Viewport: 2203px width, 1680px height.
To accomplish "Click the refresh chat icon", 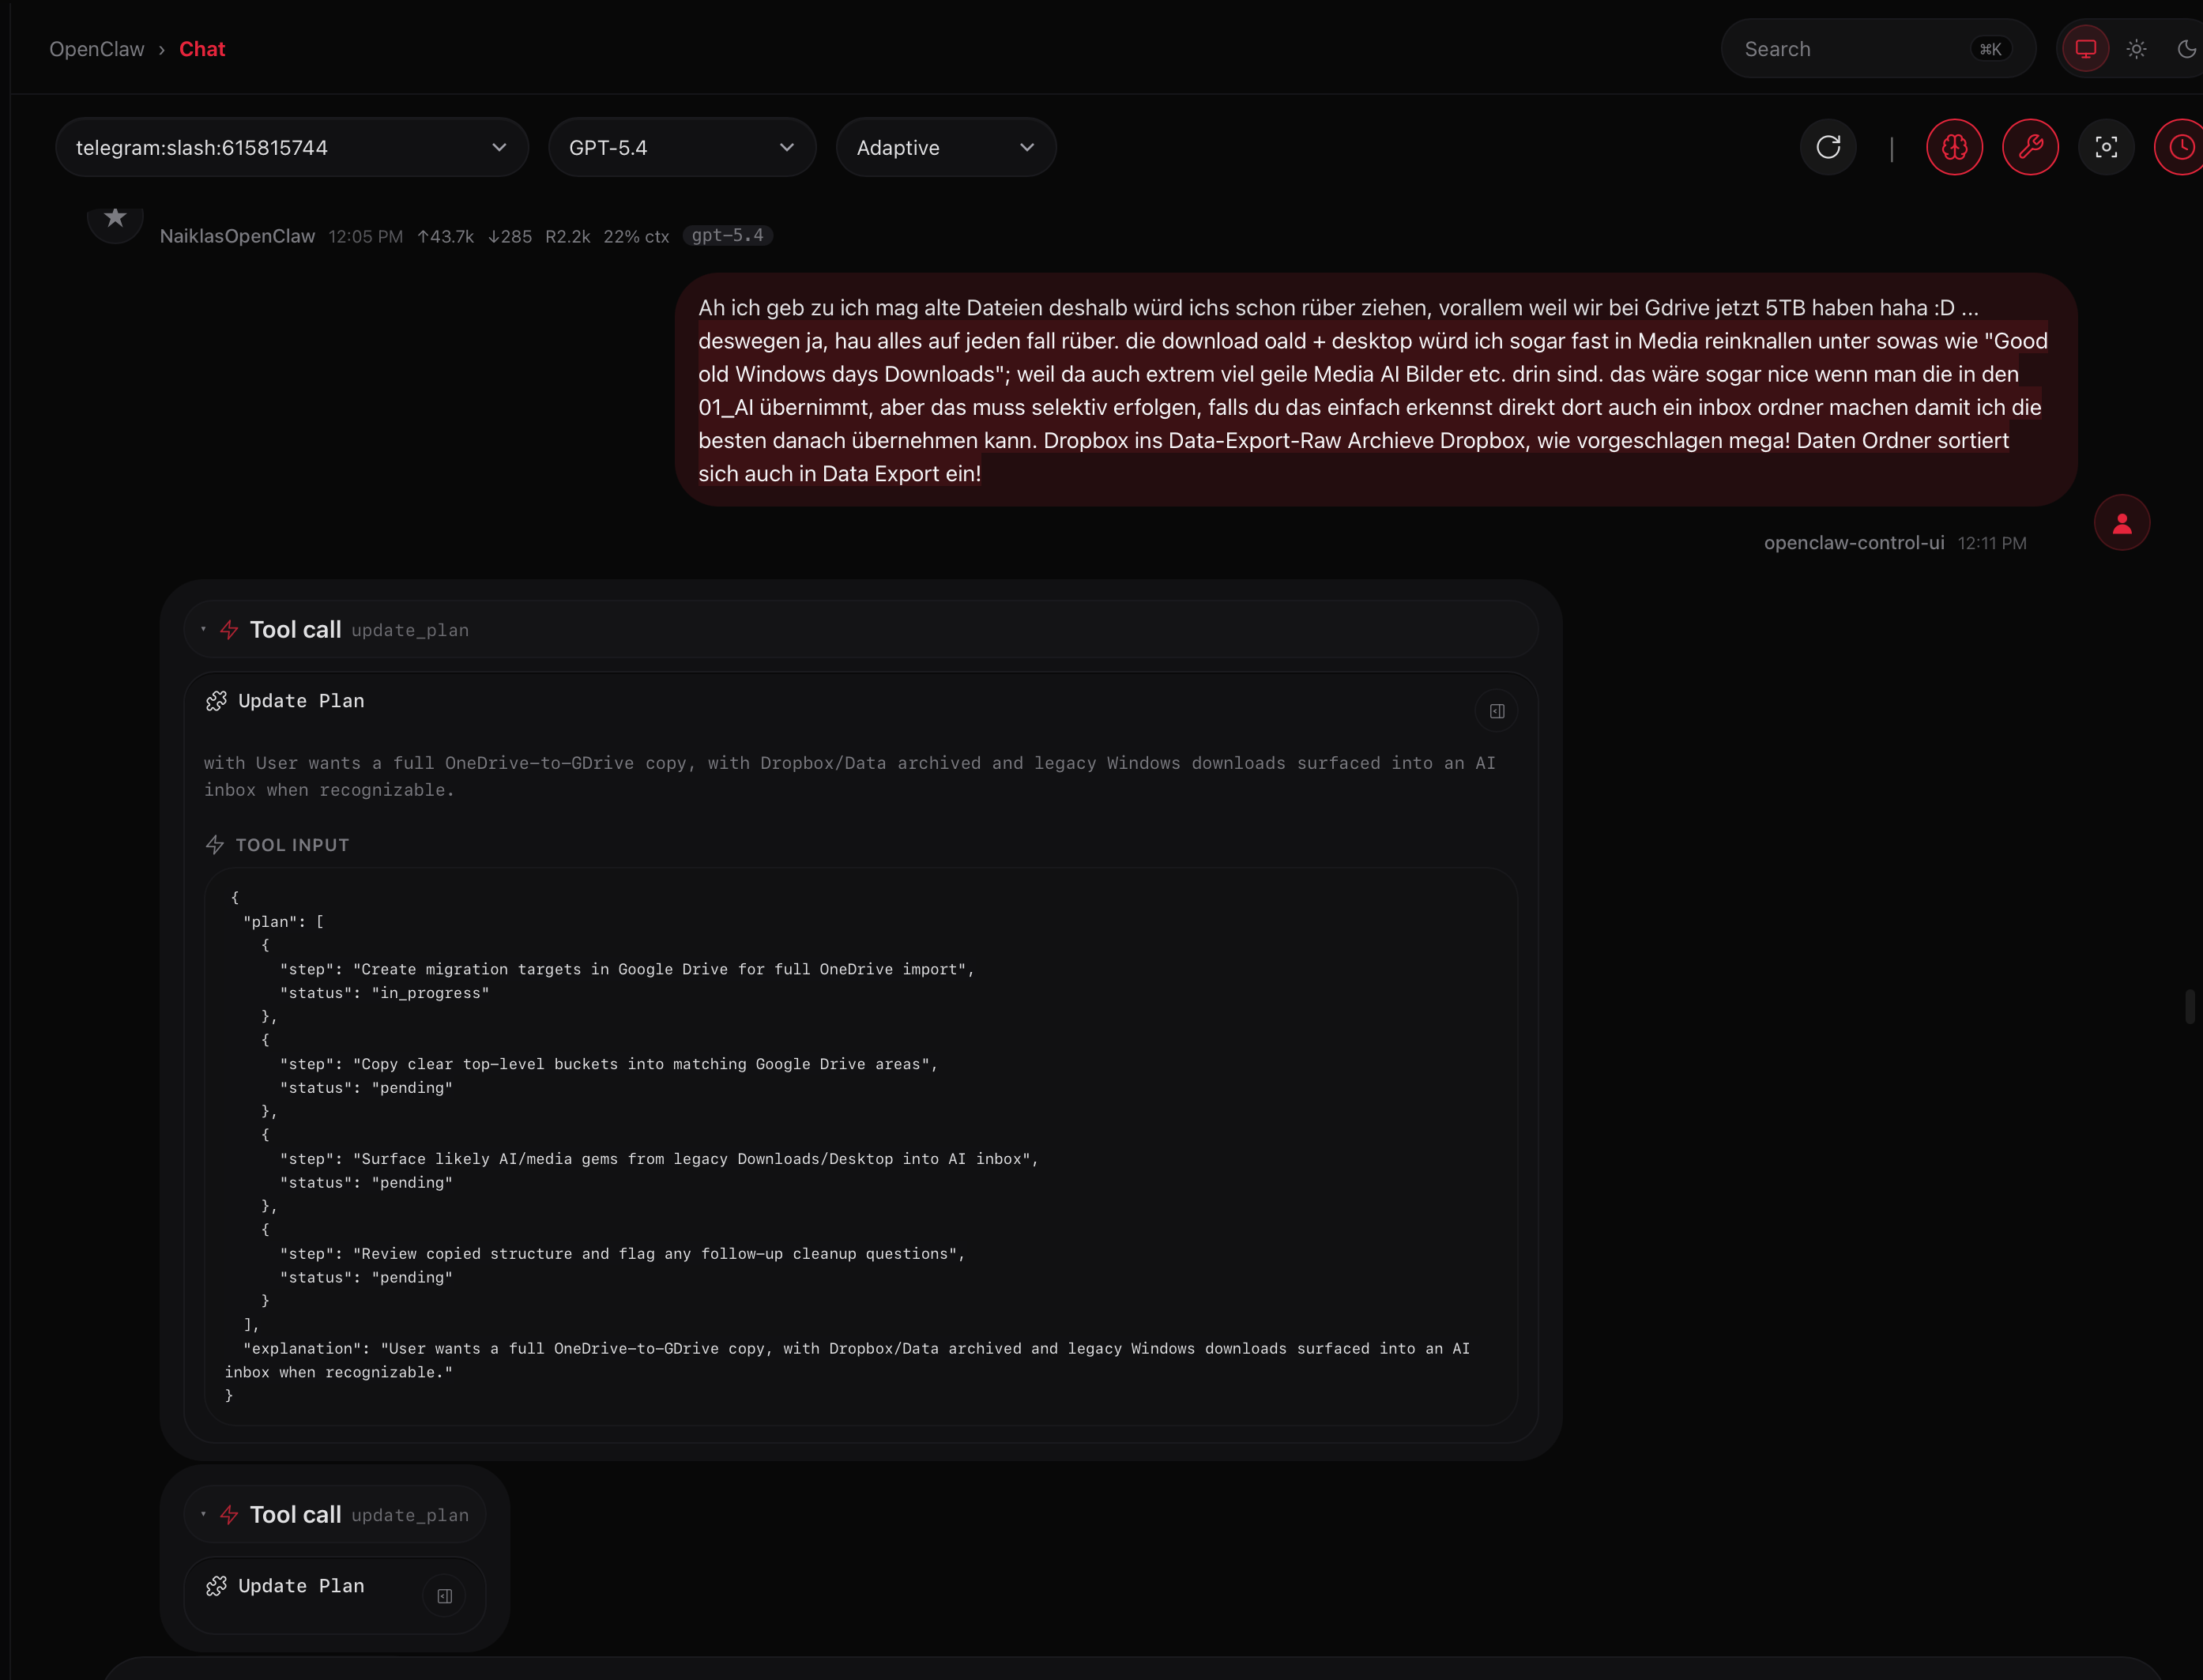I will [x=1828, y=147].
